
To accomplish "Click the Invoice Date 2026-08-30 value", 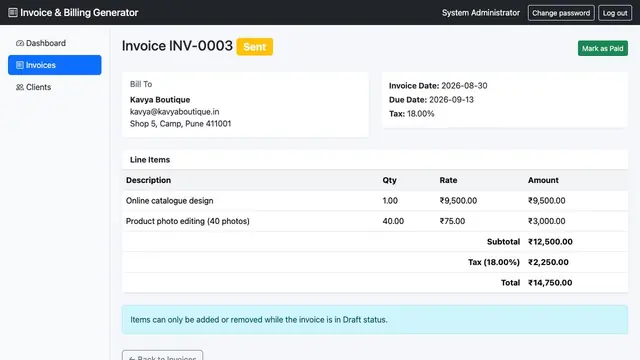I will pos(464,86).
